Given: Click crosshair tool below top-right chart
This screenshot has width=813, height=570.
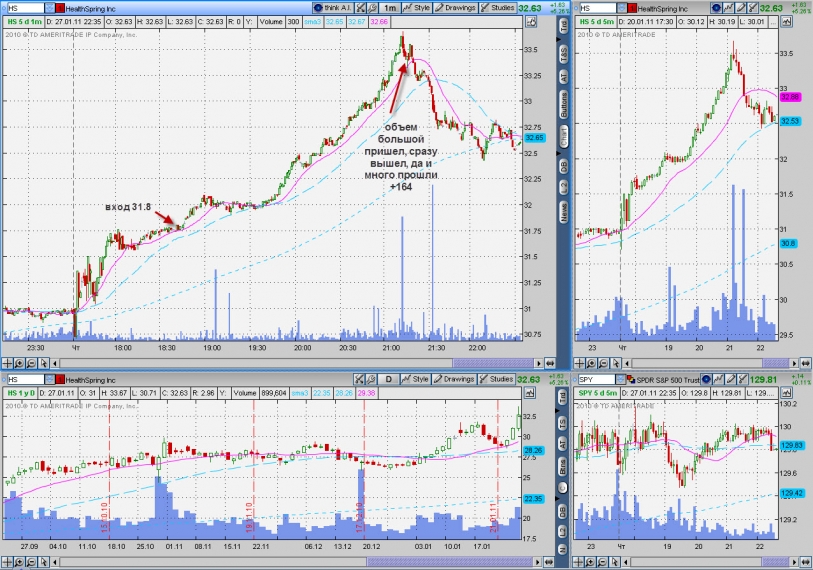Looking at the screenshot, I should click(x=580, y=363).
